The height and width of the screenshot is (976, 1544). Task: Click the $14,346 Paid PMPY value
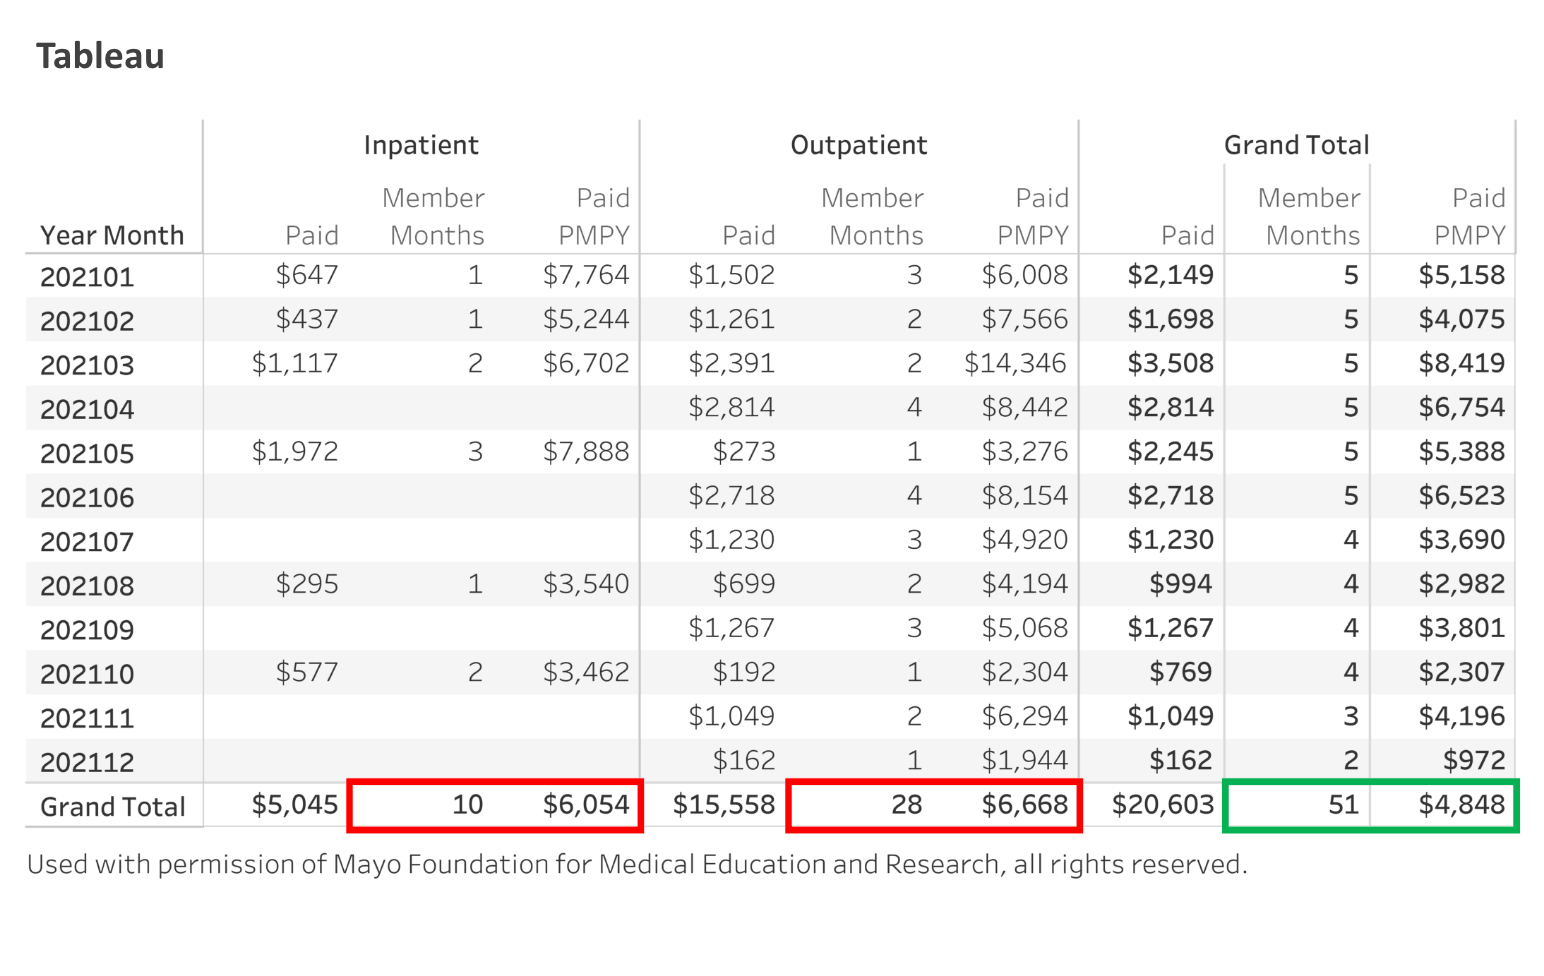coord(1016,363)
